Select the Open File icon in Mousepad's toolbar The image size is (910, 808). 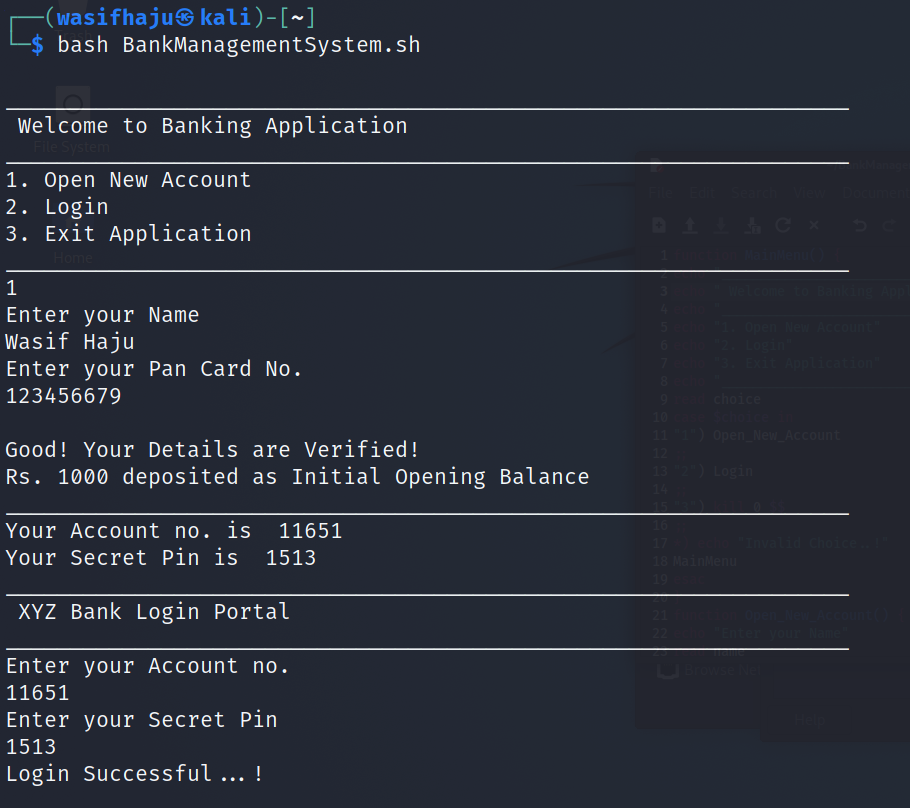[x=690, y=225]
